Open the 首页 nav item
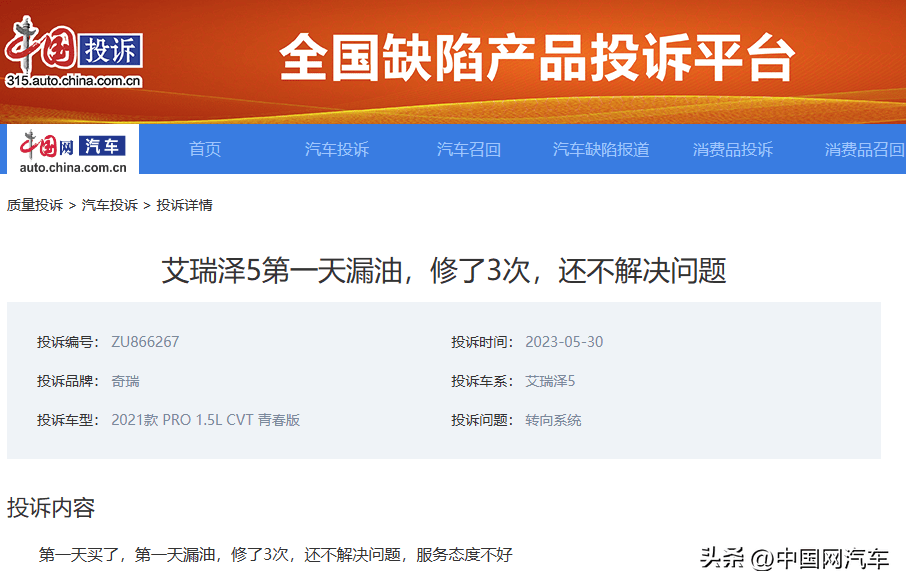 205,150
